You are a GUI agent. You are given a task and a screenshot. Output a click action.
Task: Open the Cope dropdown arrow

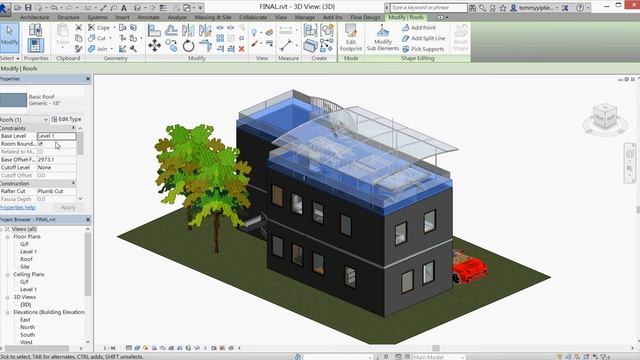pos(114,28)
